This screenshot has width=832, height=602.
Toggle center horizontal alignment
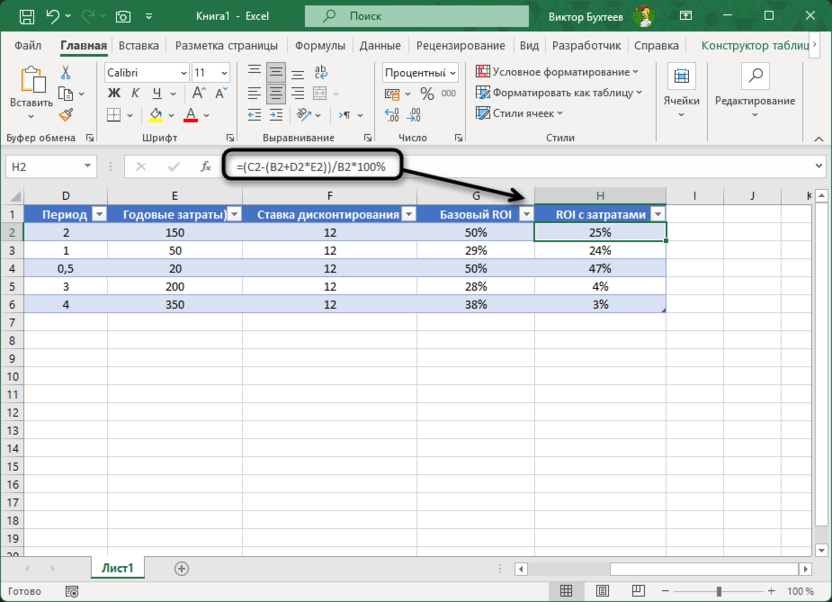[275, 93]
